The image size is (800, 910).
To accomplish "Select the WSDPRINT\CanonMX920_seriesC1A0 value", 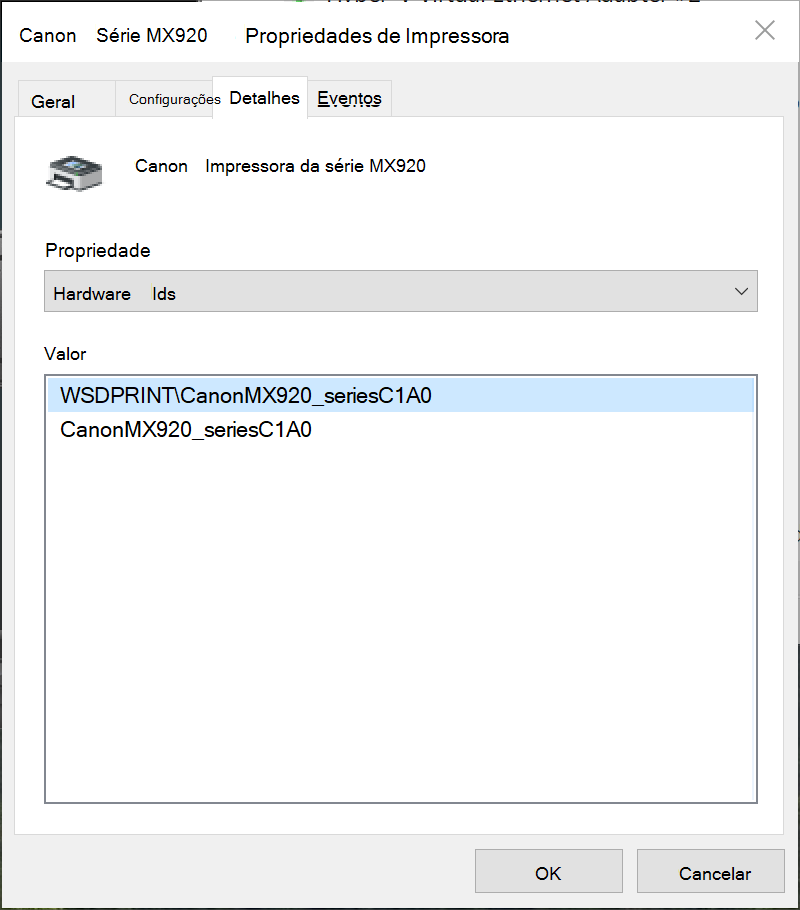I will tap(246, 395).
